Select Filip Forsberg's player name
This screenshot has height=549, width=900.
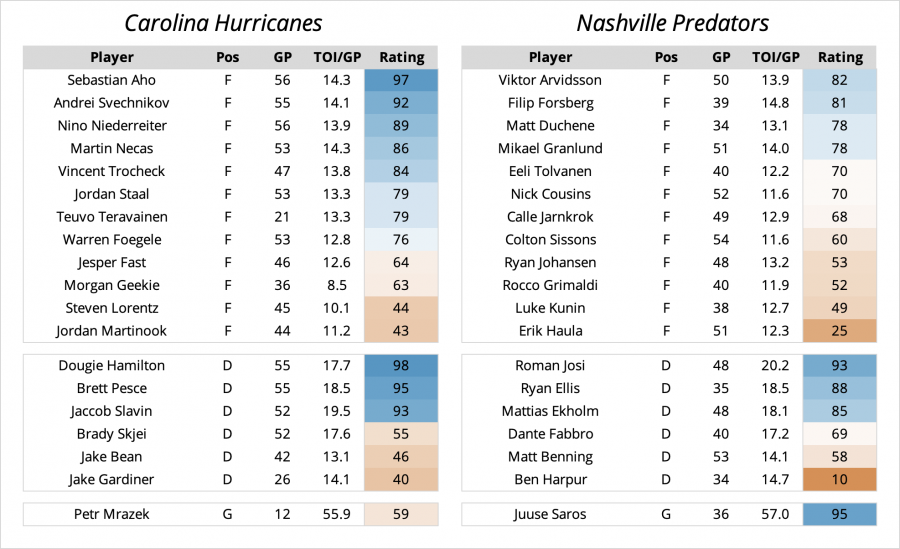[551, 103]
